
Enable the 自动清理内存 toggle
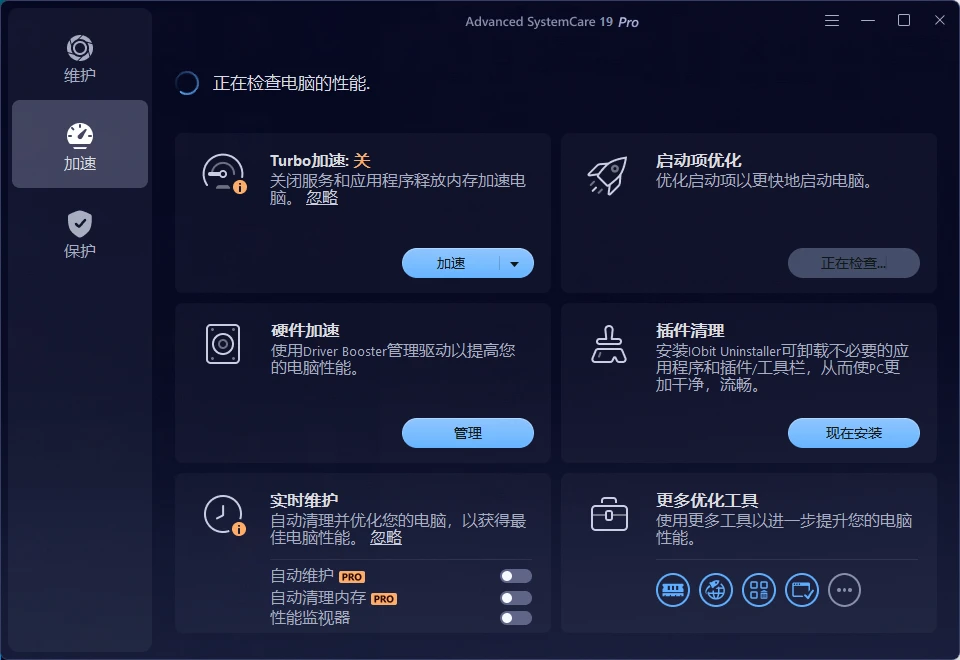click(x=515, y=597)
